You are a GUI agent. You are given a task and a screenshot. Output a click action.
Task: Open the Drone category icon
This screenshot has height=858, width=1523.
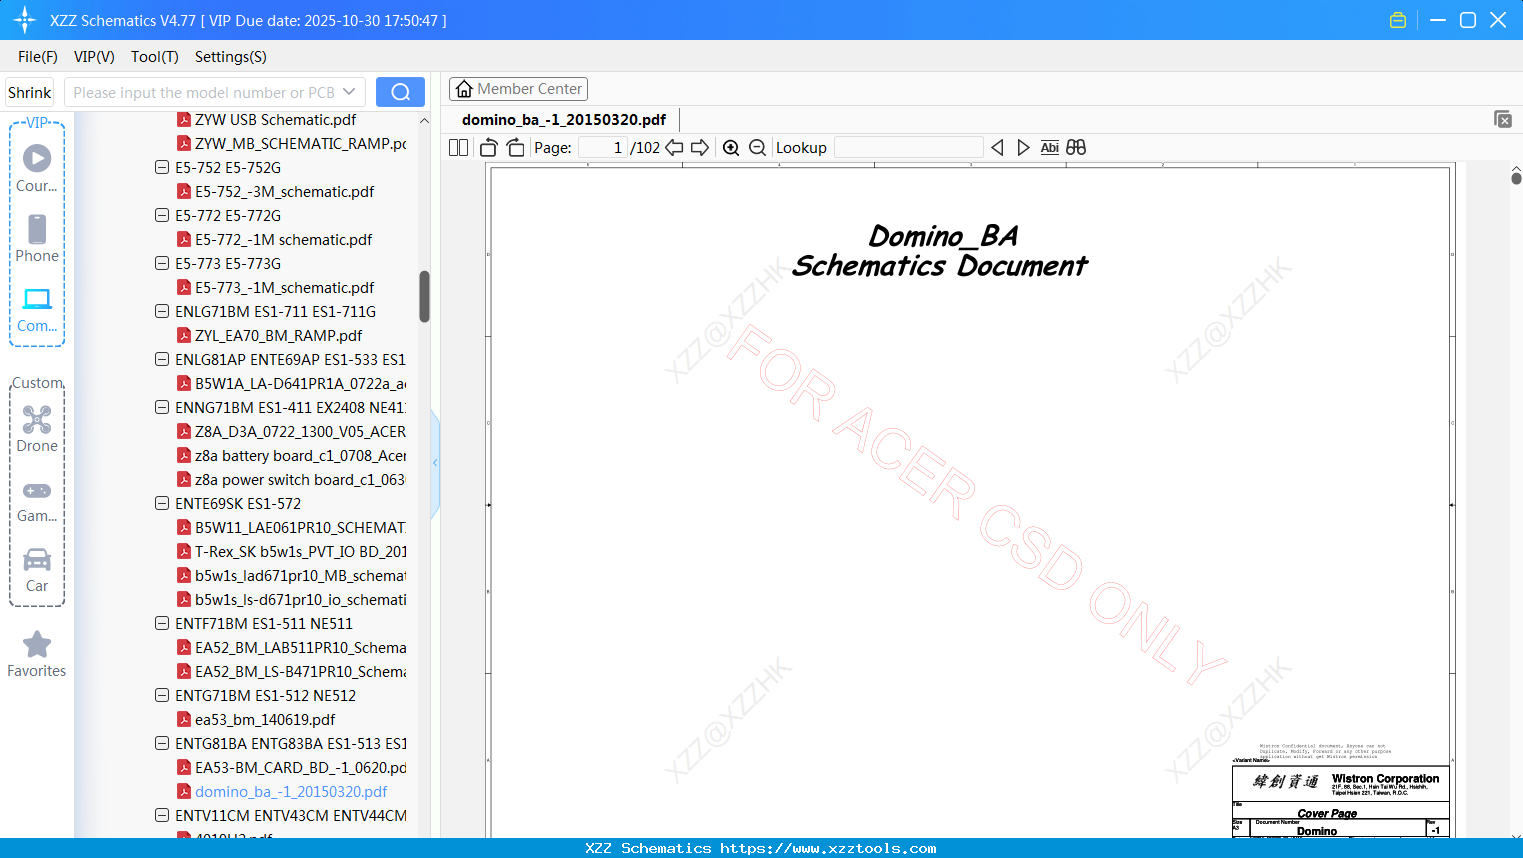[x=37, y=419]
